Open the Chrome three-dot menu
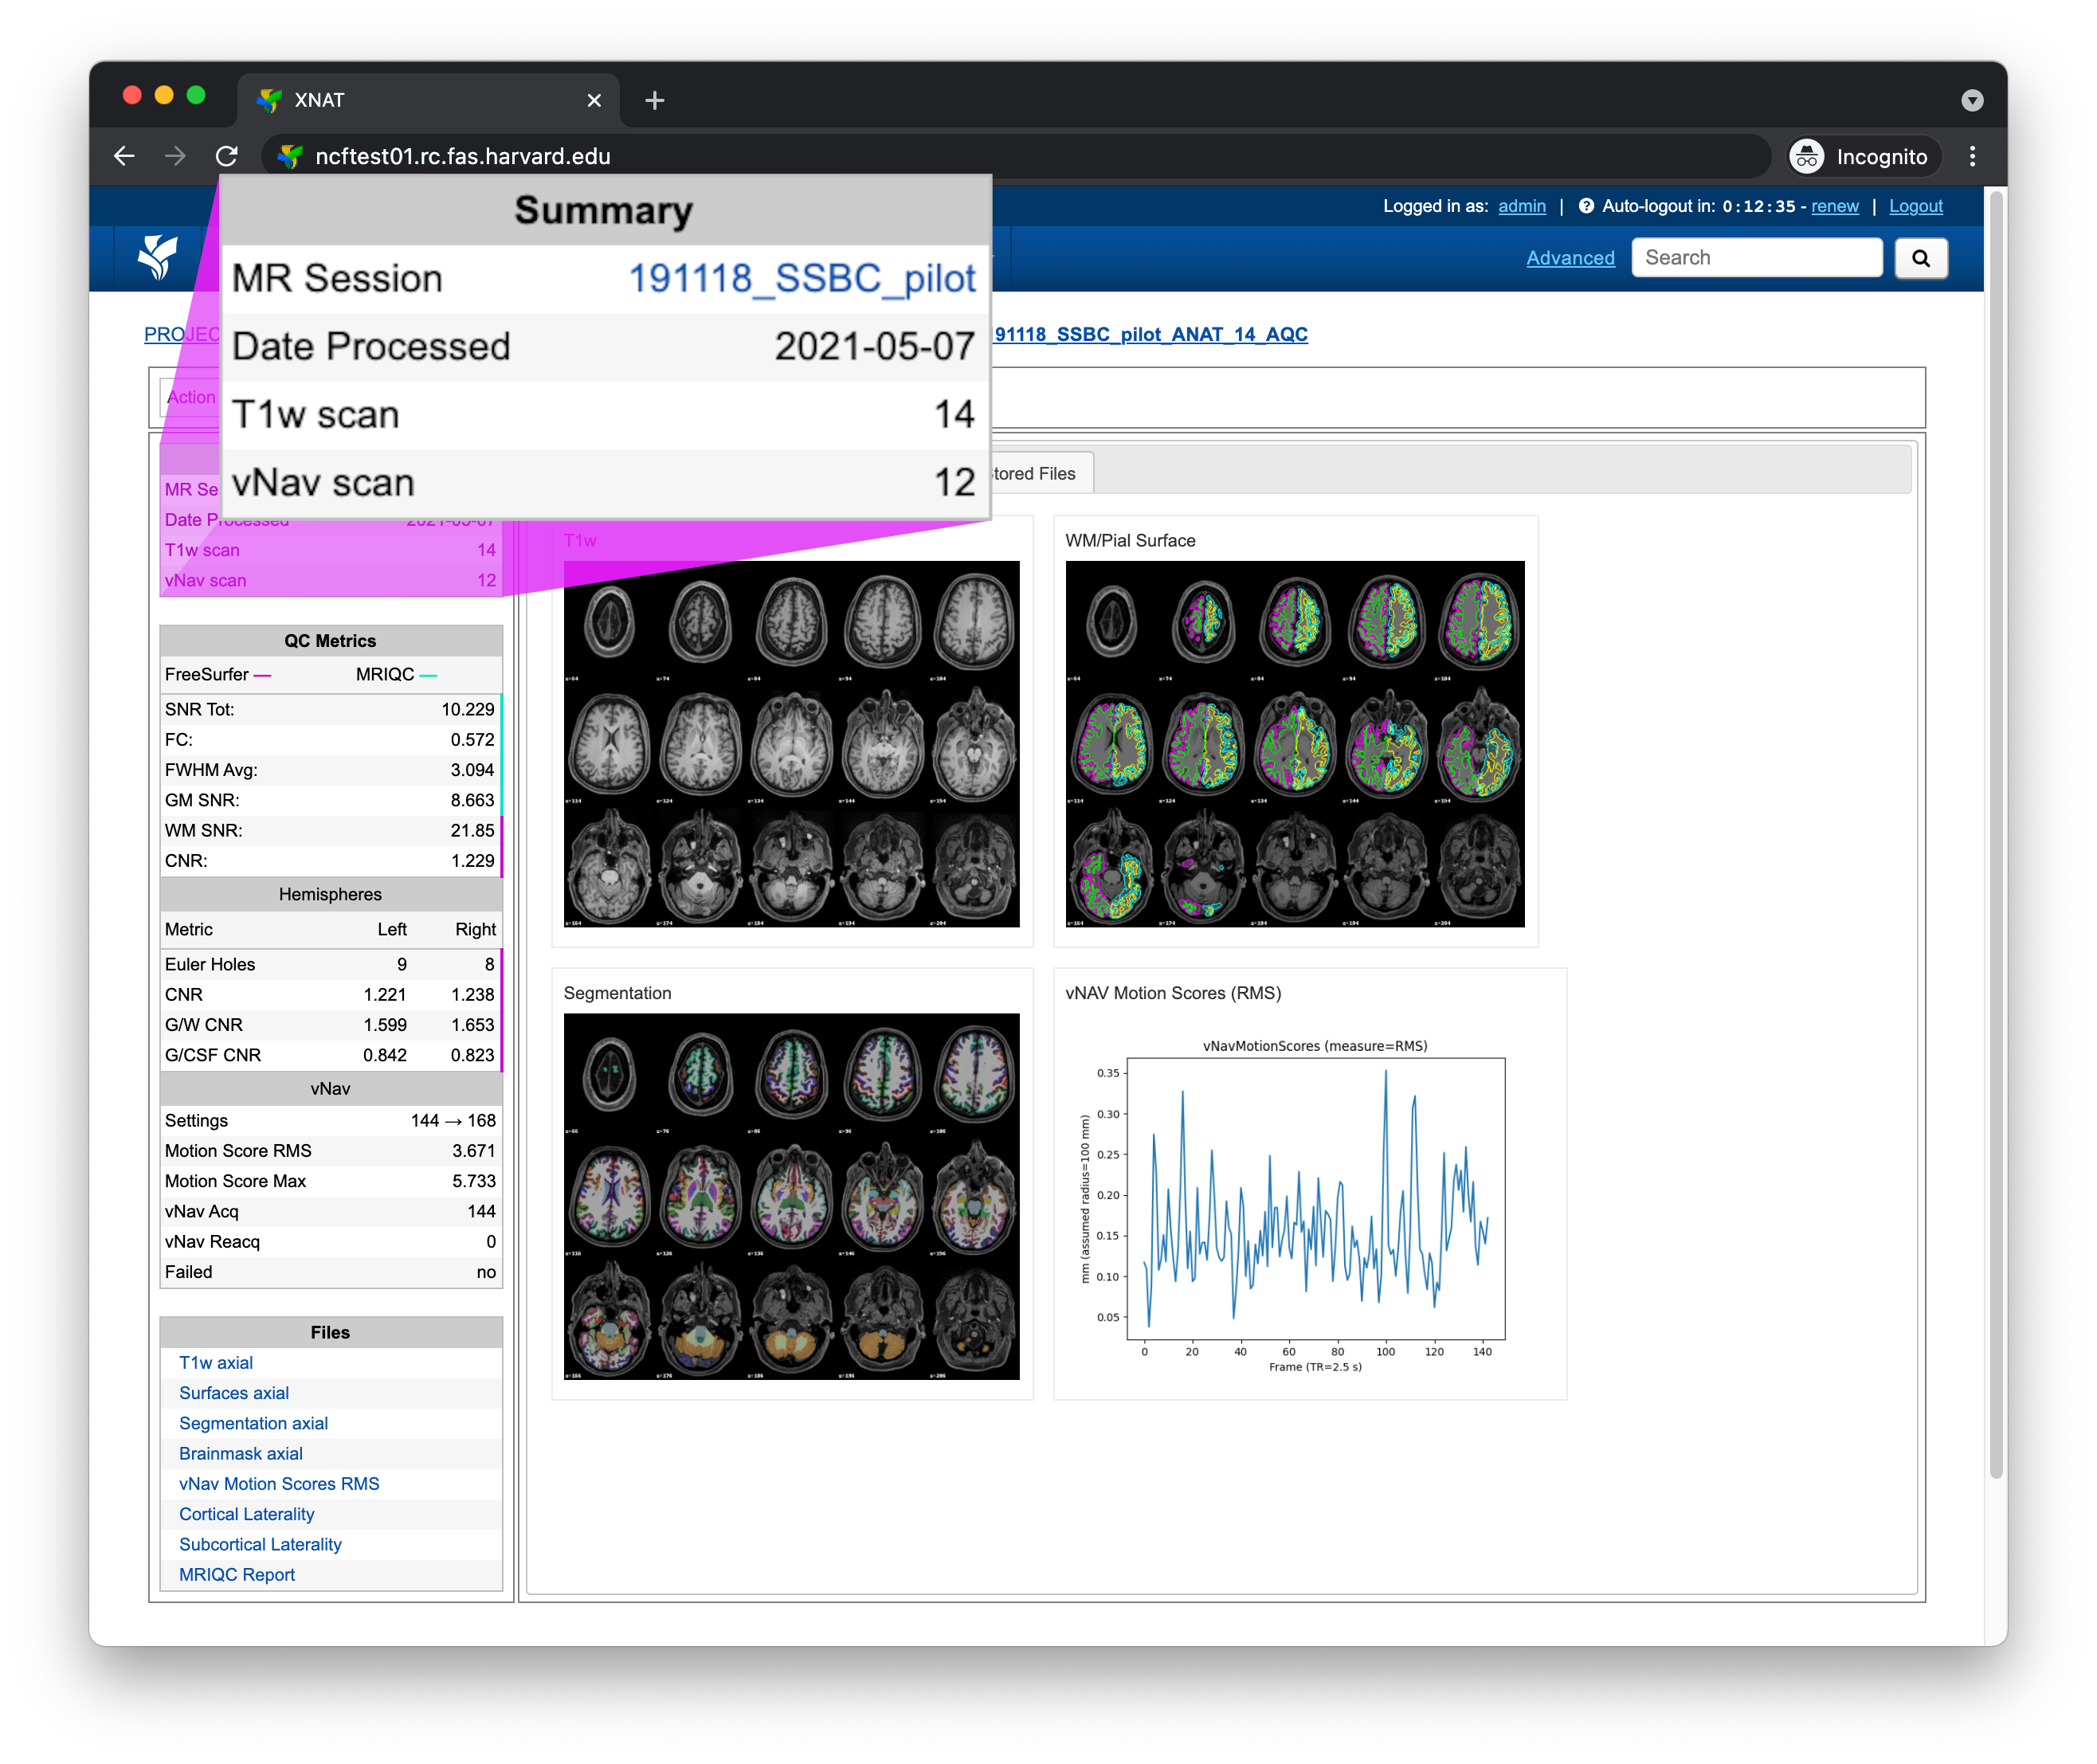Screen dimensions: 2097x1764 pos(1972,156)
